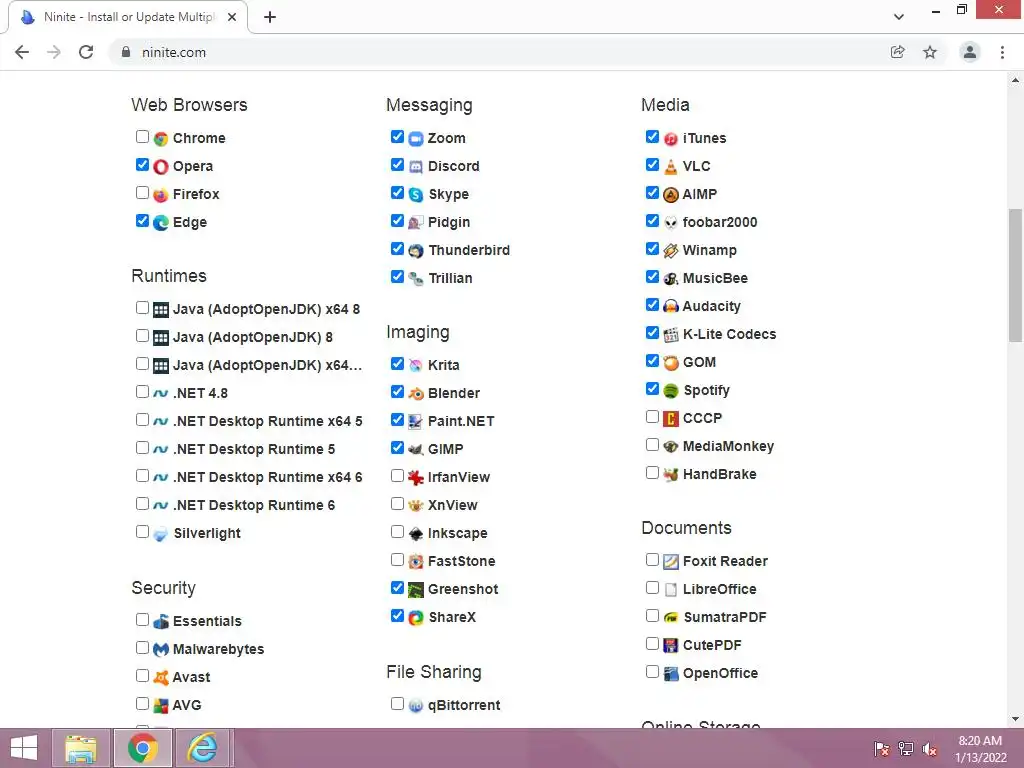Click the IrfanView red icon
Image resolution: width=1024 pixels, height=768 pixels.
tap(416, 477)
